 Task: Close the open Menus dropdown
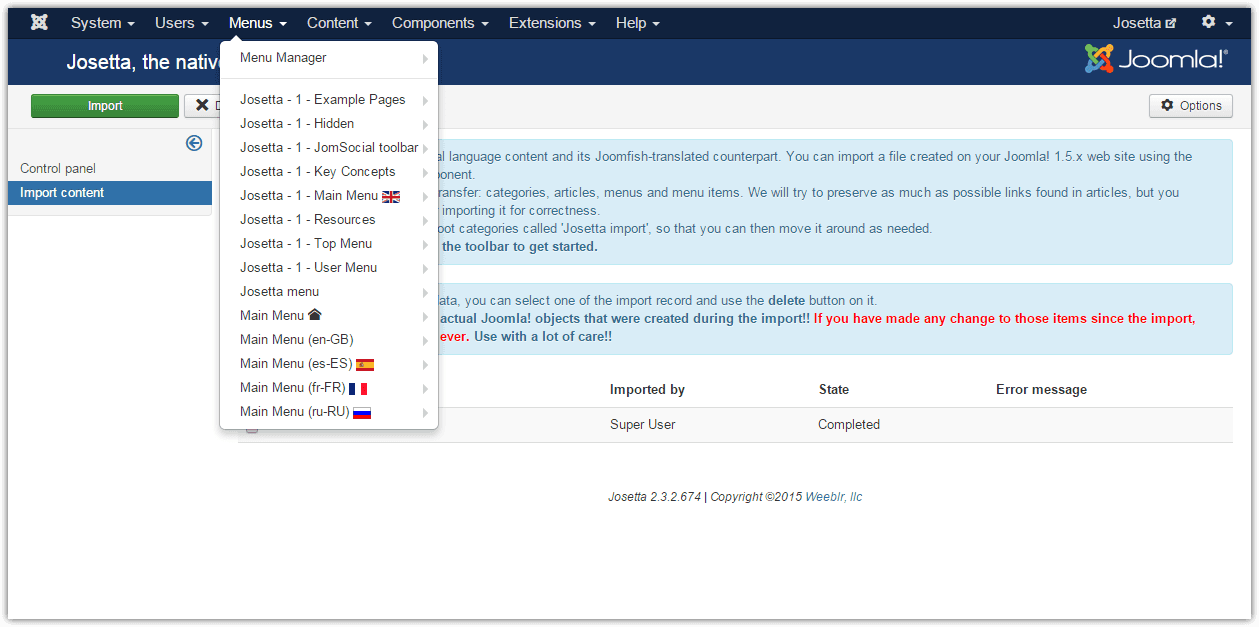258,23
